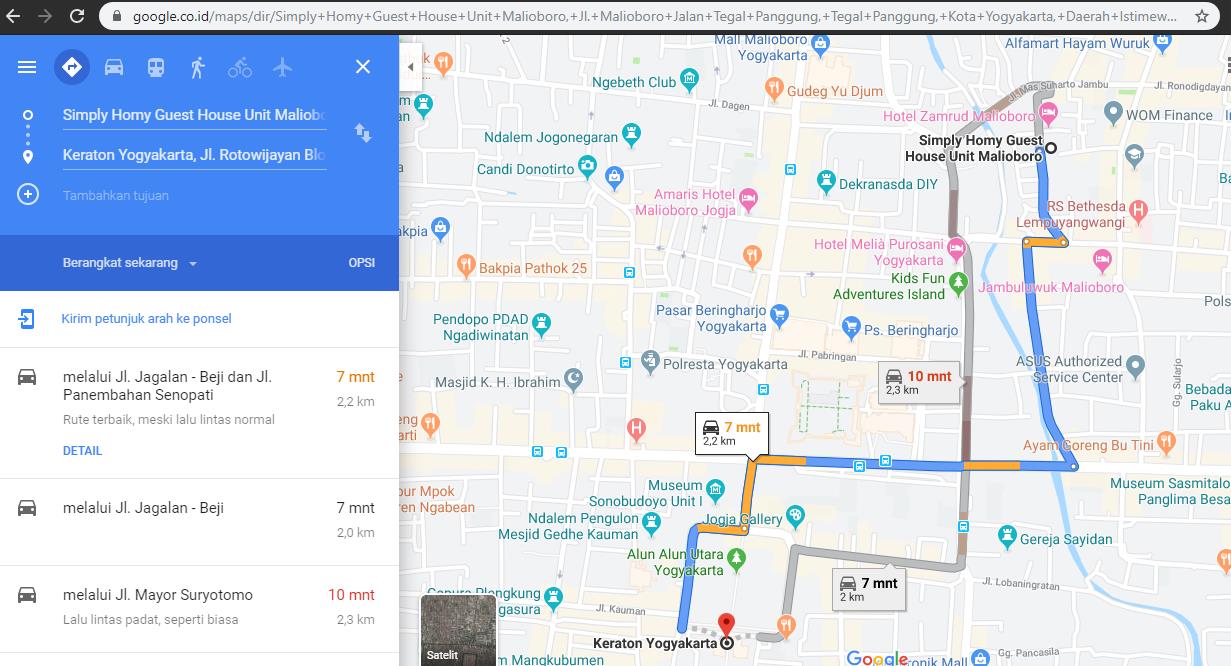Click RS Bethesda Lempuyangwangi hospital marker
Screen dimensions: 1231x666
coord(1137,210)
